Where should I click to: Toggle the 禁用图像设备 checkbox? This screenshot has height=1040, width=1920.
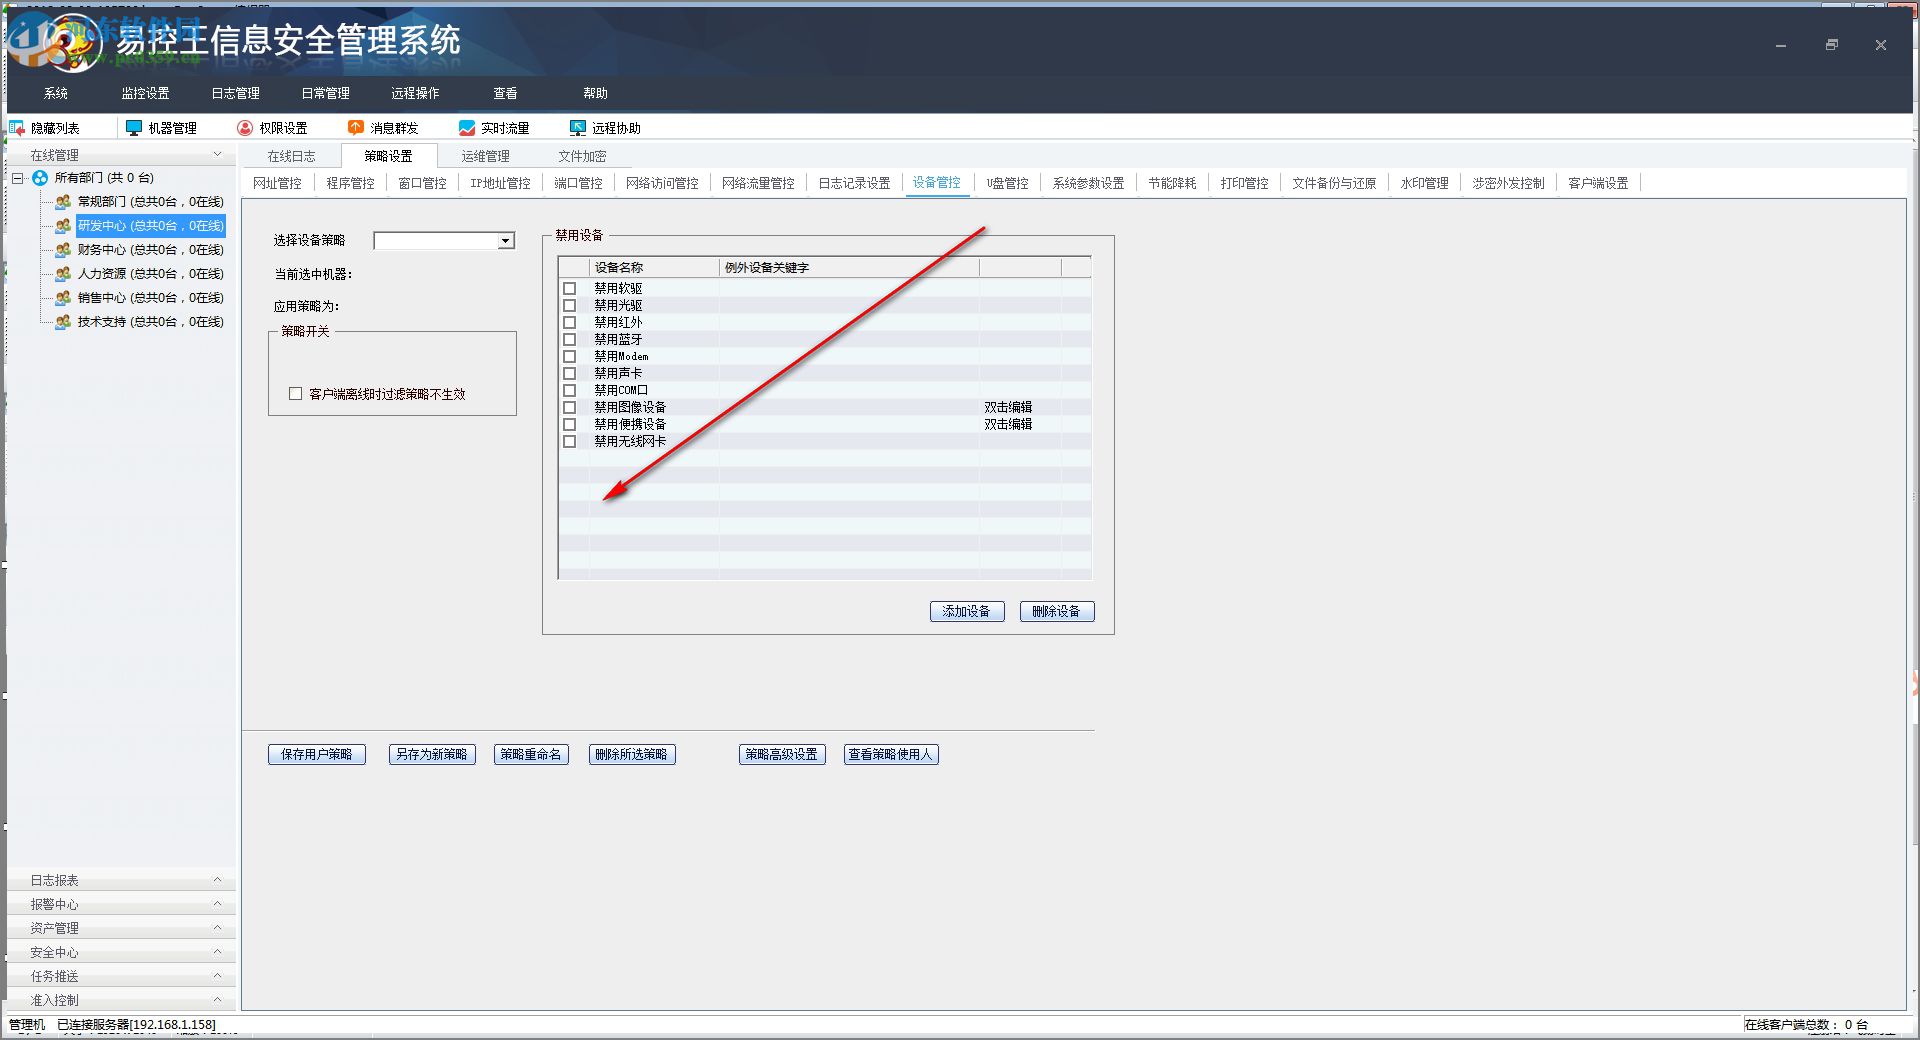click(x=570, y=408)
